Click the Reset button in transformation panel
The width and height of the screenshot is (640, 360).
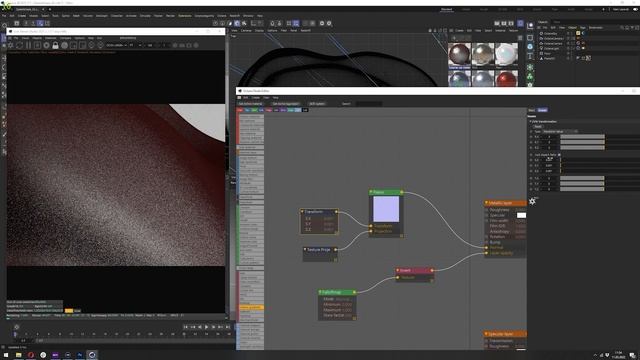coord(538,127)
